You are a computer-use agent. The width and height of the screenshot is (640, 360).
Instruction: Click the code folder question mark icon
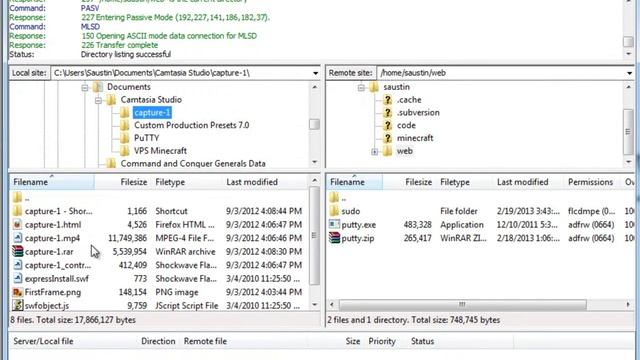(387, 125)
